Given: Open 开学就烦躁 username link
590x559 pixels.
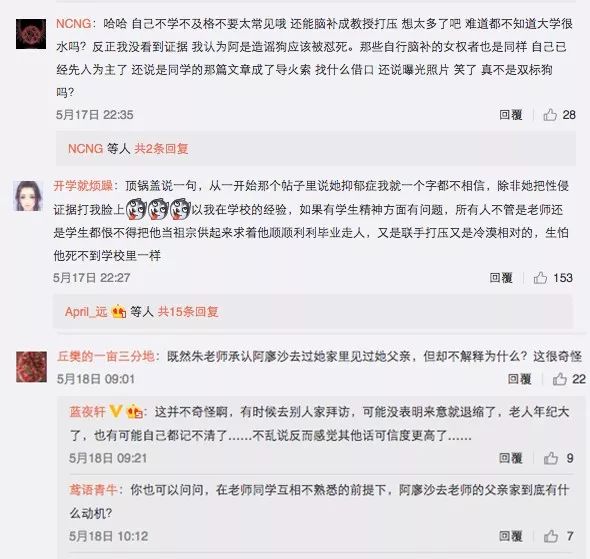Looking at the screenshot, I should pyautogui.click(x=83, y=185).
